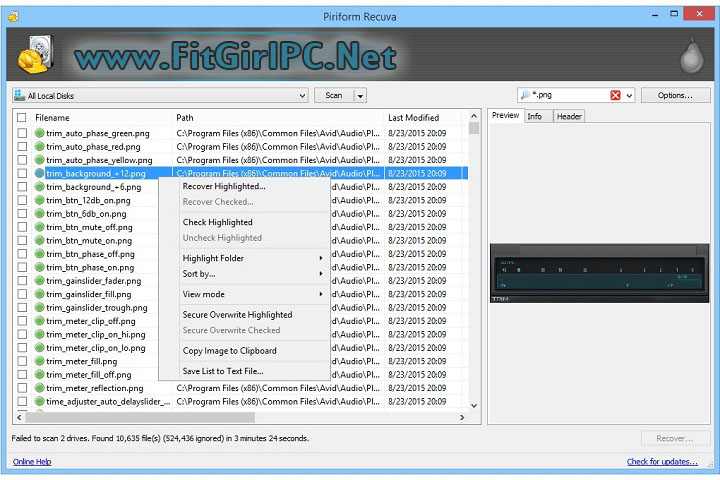Tick the checkbox beside trim_btn_mute_off.png
The image size is (720, 480).
pyautogui.click(x=22, y=227)
